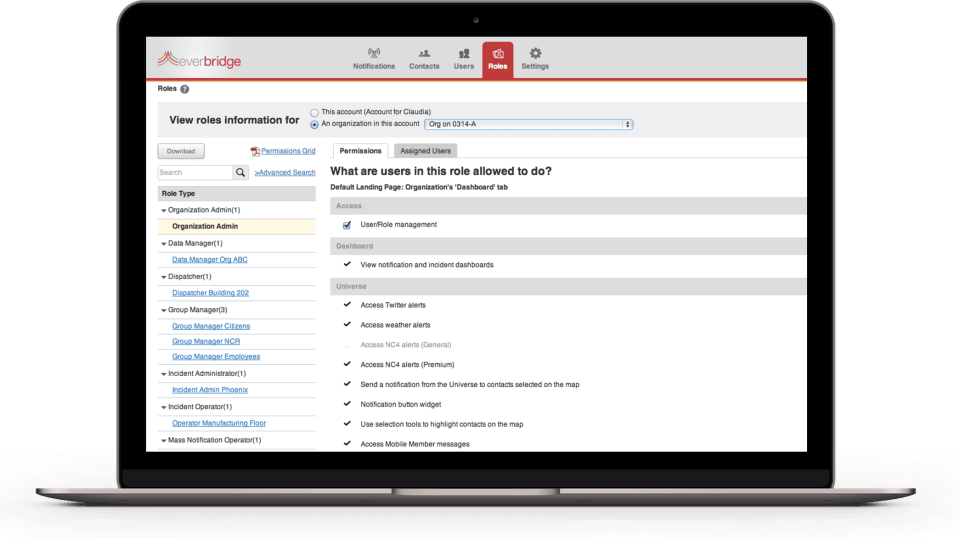Collapse the Incident Administrator(1) group
This screenshot has width=960, height=538.
(163, 374)
